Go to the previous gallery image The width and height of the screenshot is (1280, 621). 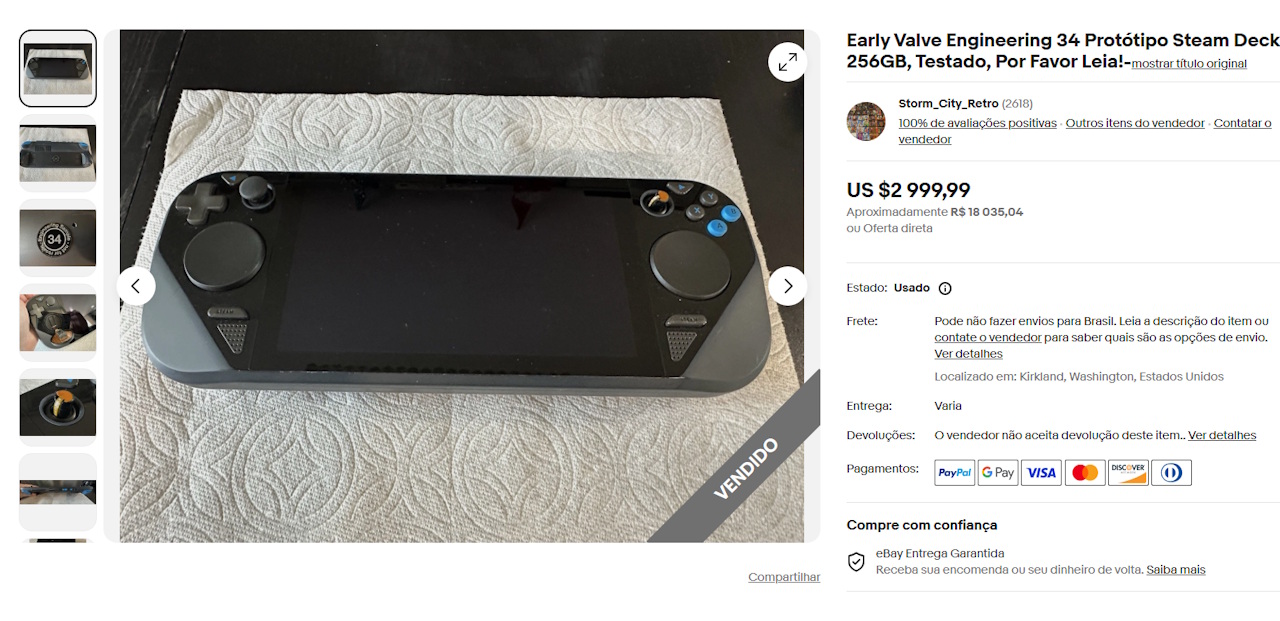(x=136, y=286)
